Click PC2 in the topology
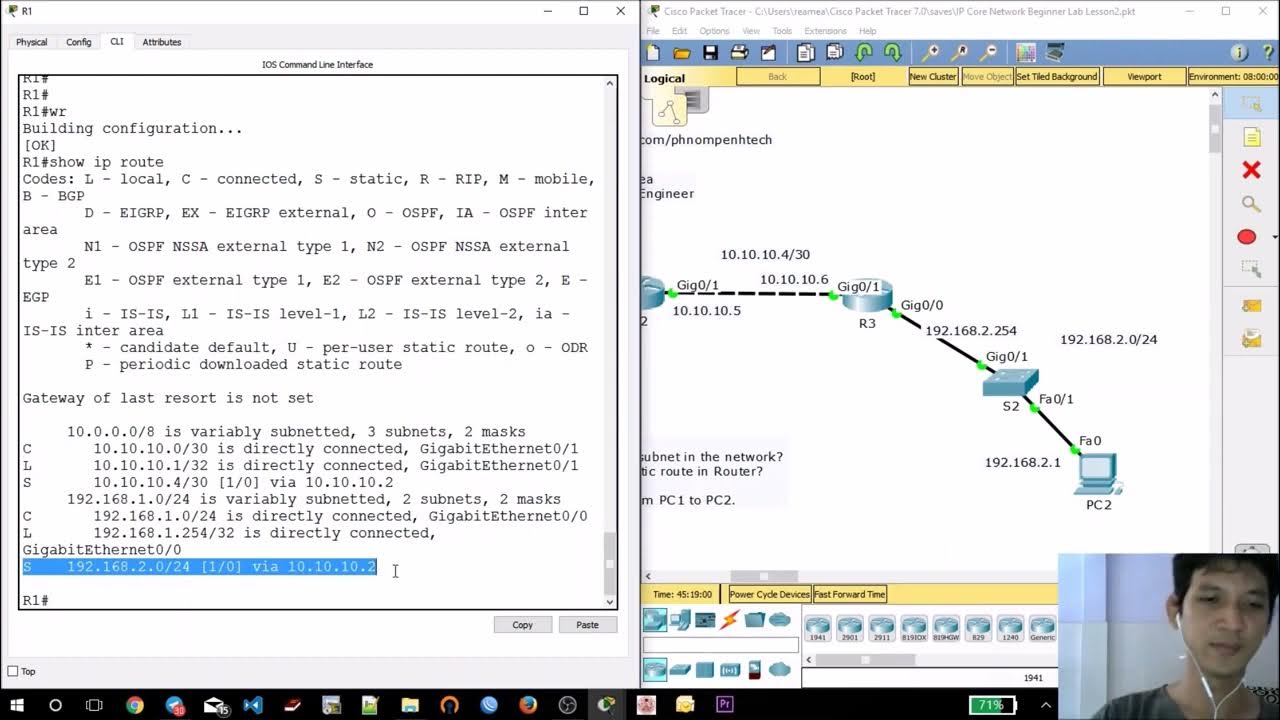Image resolution: width=1280 pixels, height=720 pixels. click(x=1097, y=475)
